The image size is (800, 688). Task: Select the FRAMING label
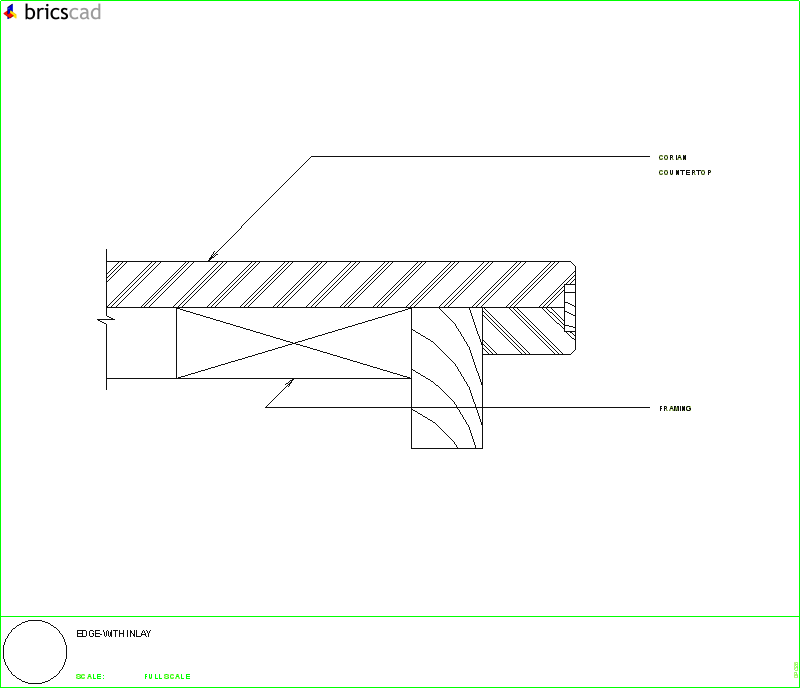[x=675, y=408]
